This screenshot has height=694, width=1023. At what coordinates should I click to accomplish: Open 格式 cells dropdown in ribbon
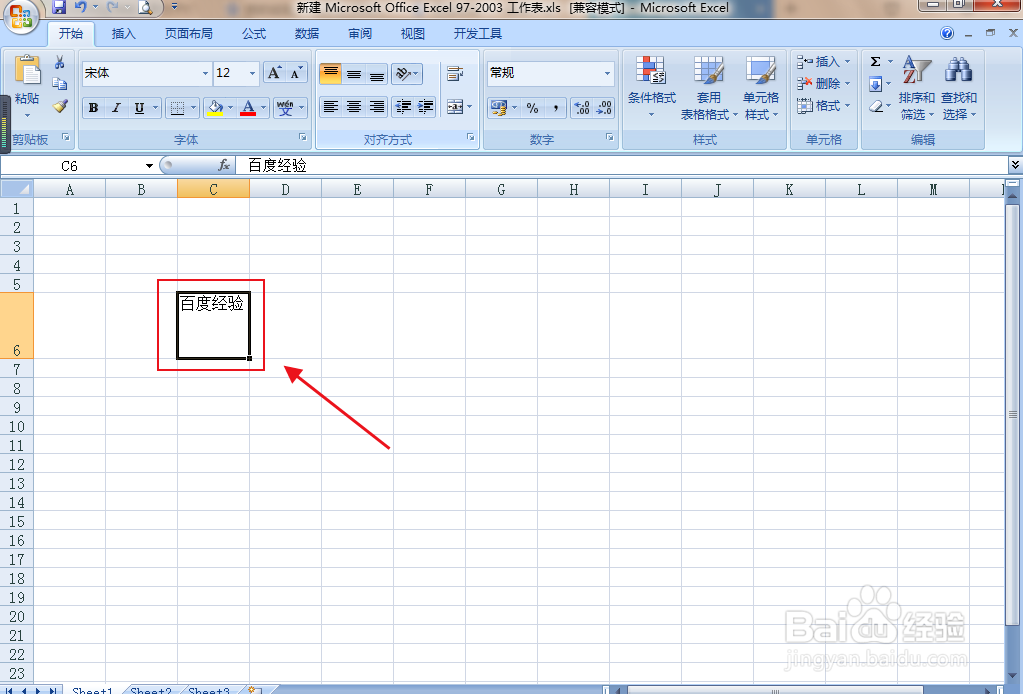tap(824, 106)
